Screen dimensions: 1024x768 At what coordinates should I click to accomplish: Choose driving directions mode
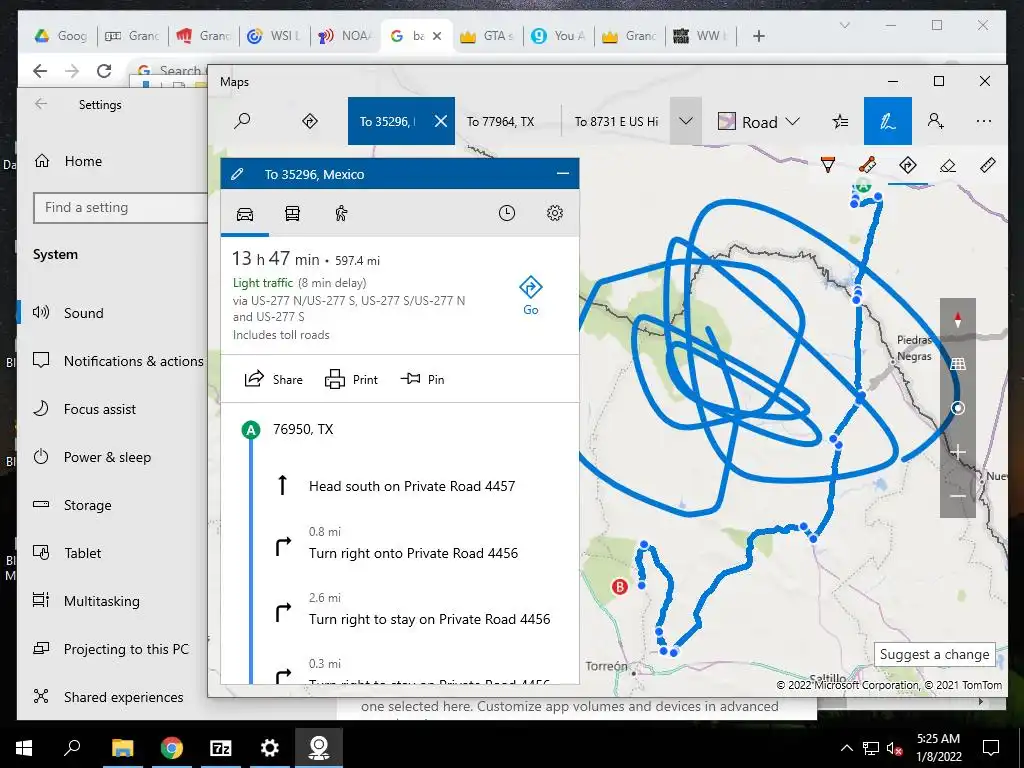[245, 214]
